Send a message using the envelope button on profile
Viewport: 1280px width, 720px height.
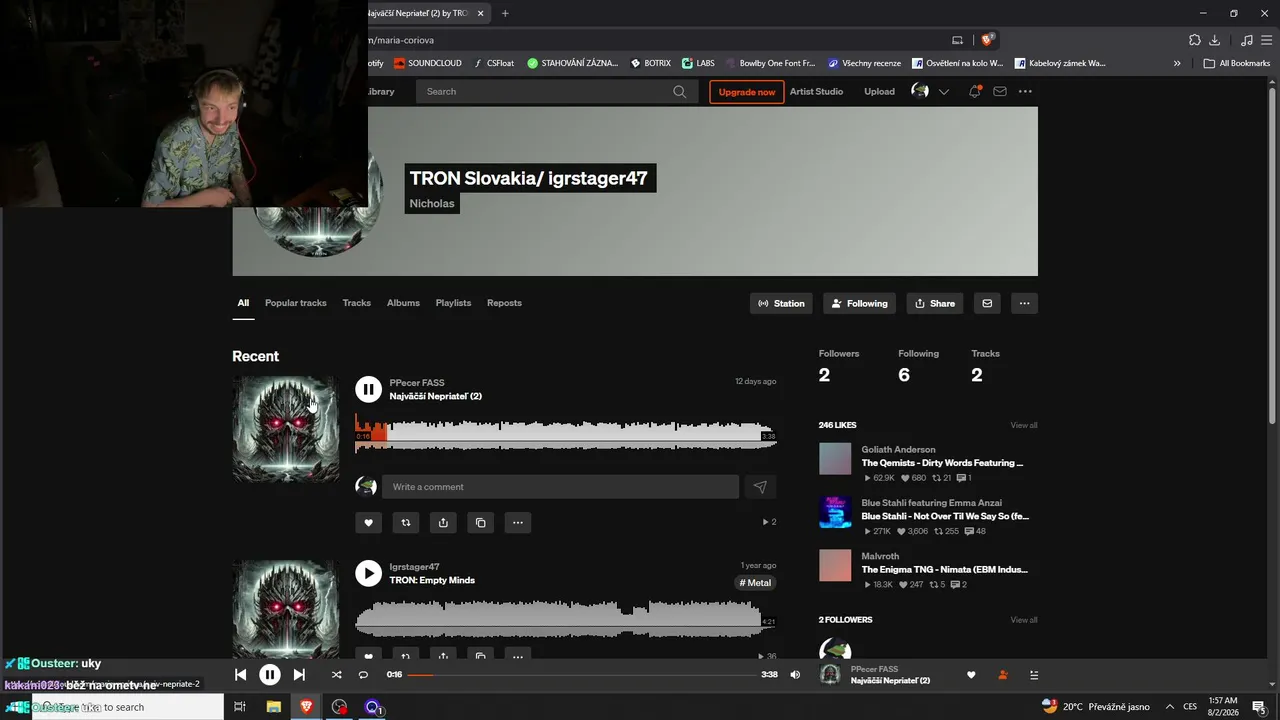tap(987, 303)
